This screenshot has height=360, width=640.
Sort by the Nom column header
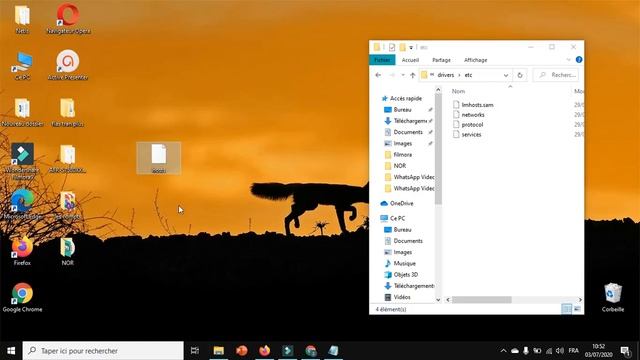[458, 91]
